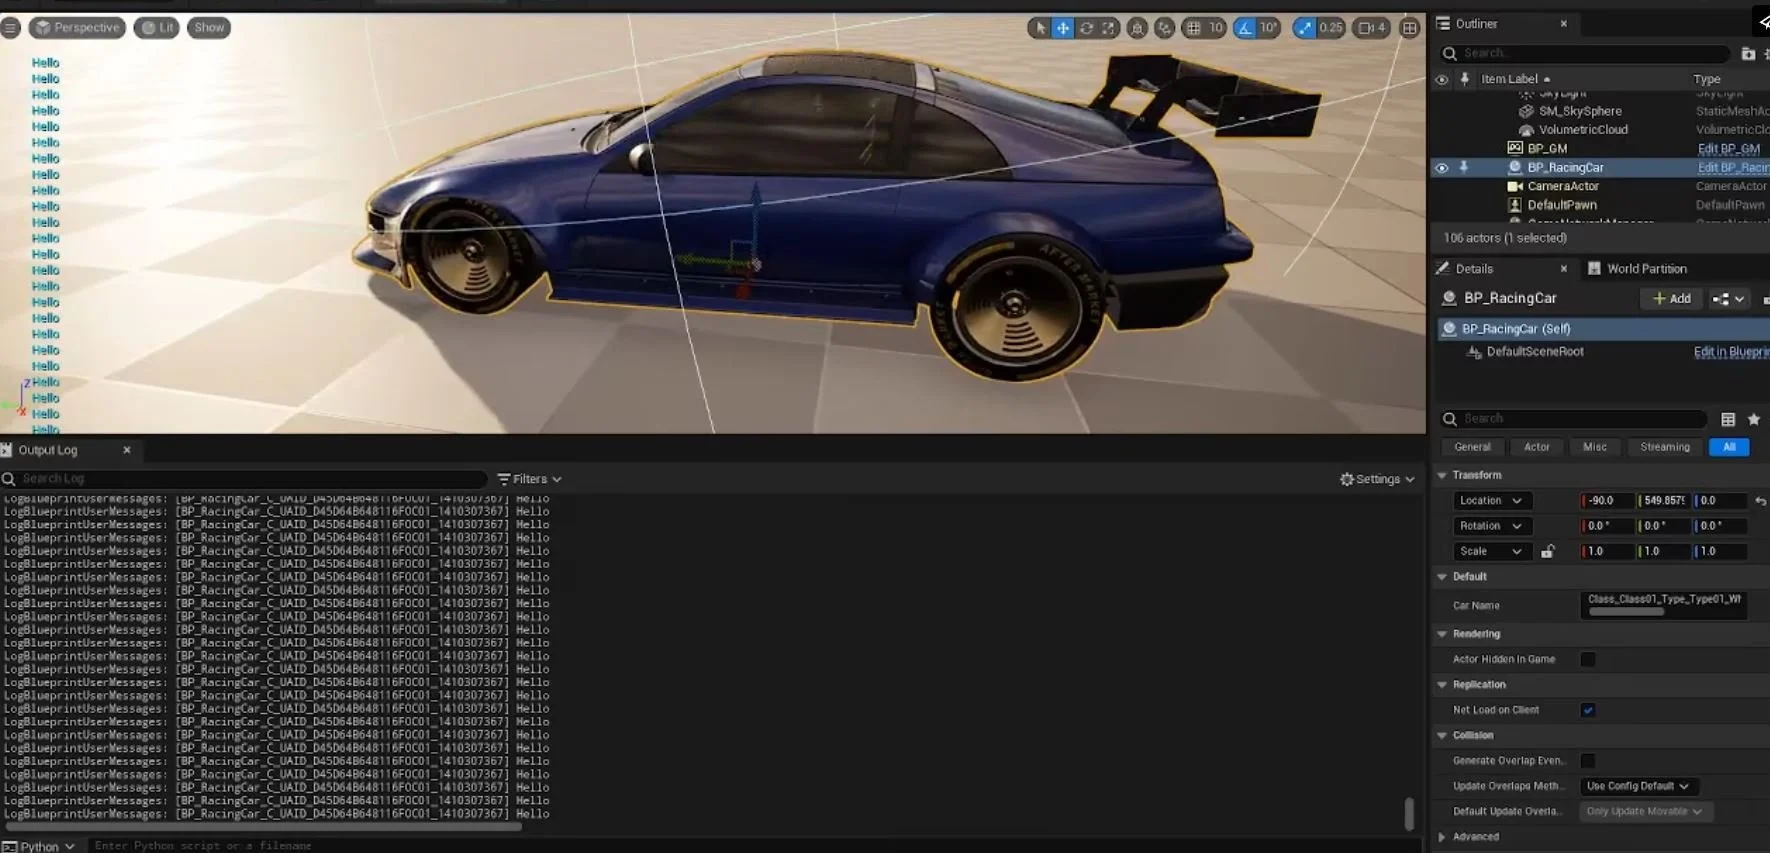The width and height of the screenshot is (1770, 853).
Task: Click the Details search field
Action: (x=1574, y=419)
